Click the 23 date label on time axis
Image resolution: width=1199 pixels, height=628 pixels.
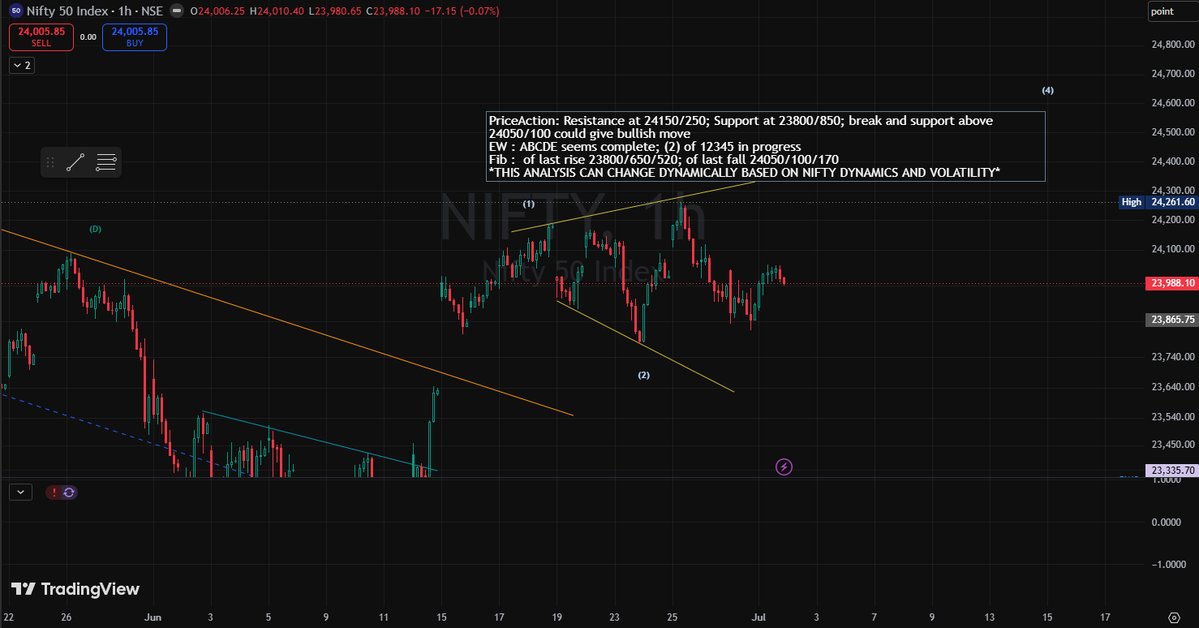[615, 617]
